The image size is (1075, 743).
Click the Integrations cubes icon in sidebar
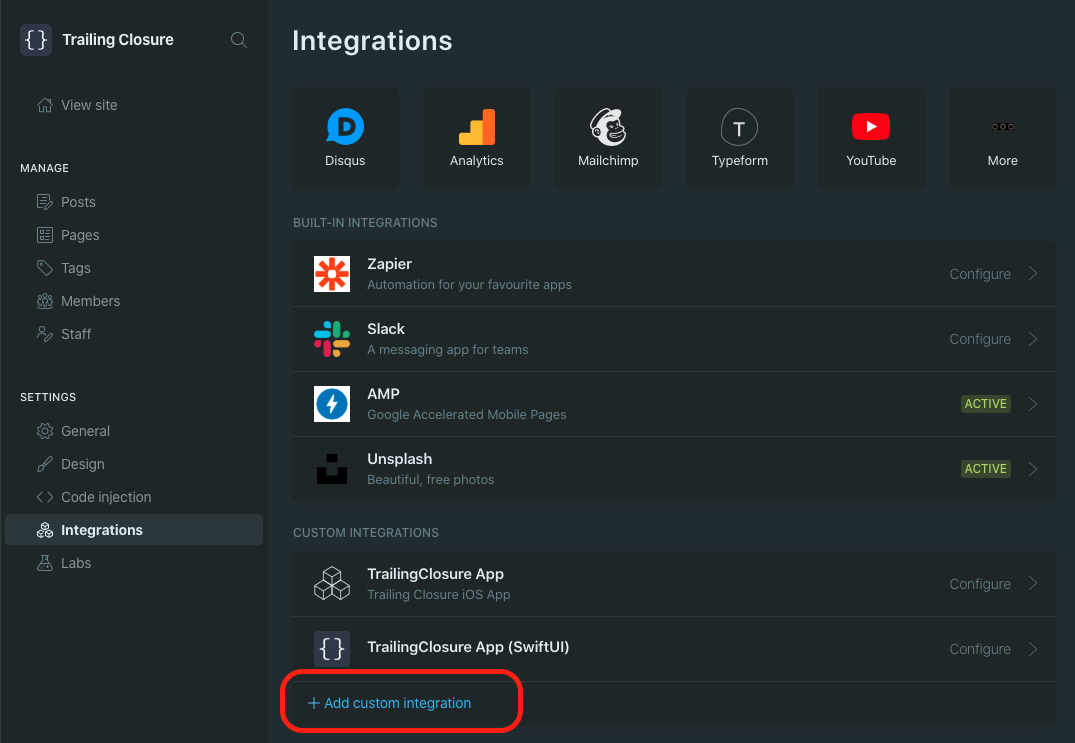(45, 530)
